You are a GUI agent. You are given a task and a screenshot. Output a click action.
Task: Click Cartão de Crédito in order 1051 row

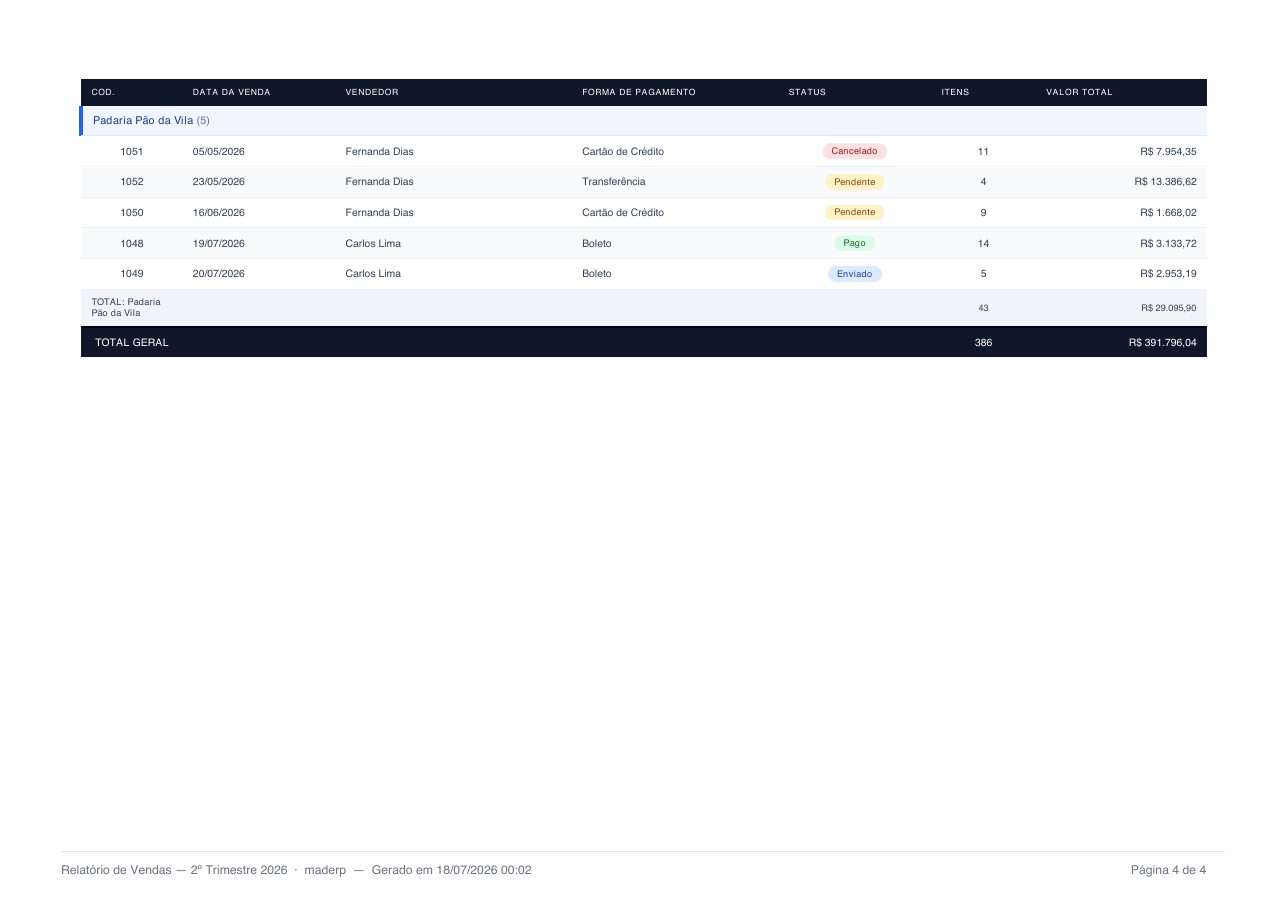click(x=623, y=152)
